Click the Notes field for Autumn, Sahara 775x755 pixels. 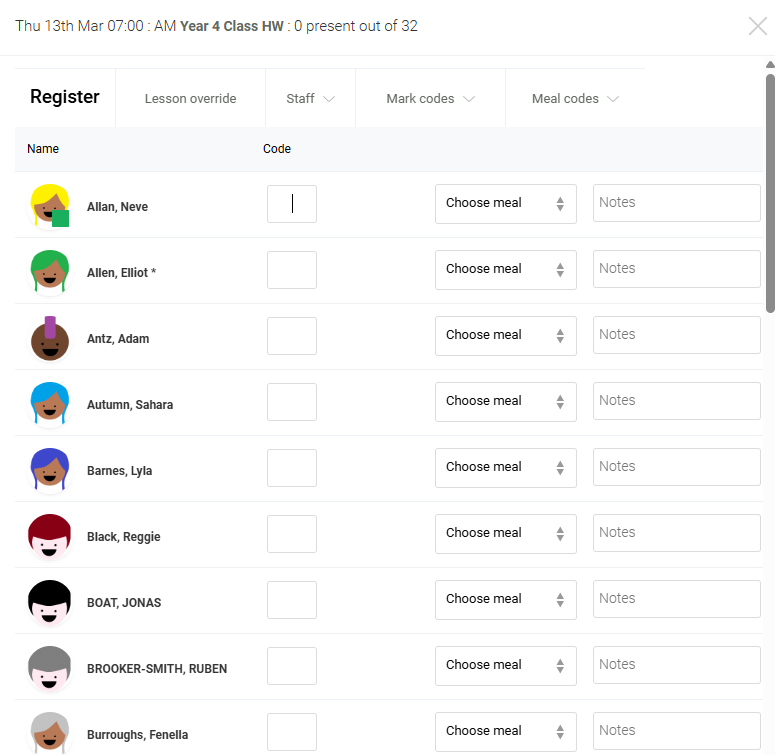pyautogui.click(x=676, y=401)
